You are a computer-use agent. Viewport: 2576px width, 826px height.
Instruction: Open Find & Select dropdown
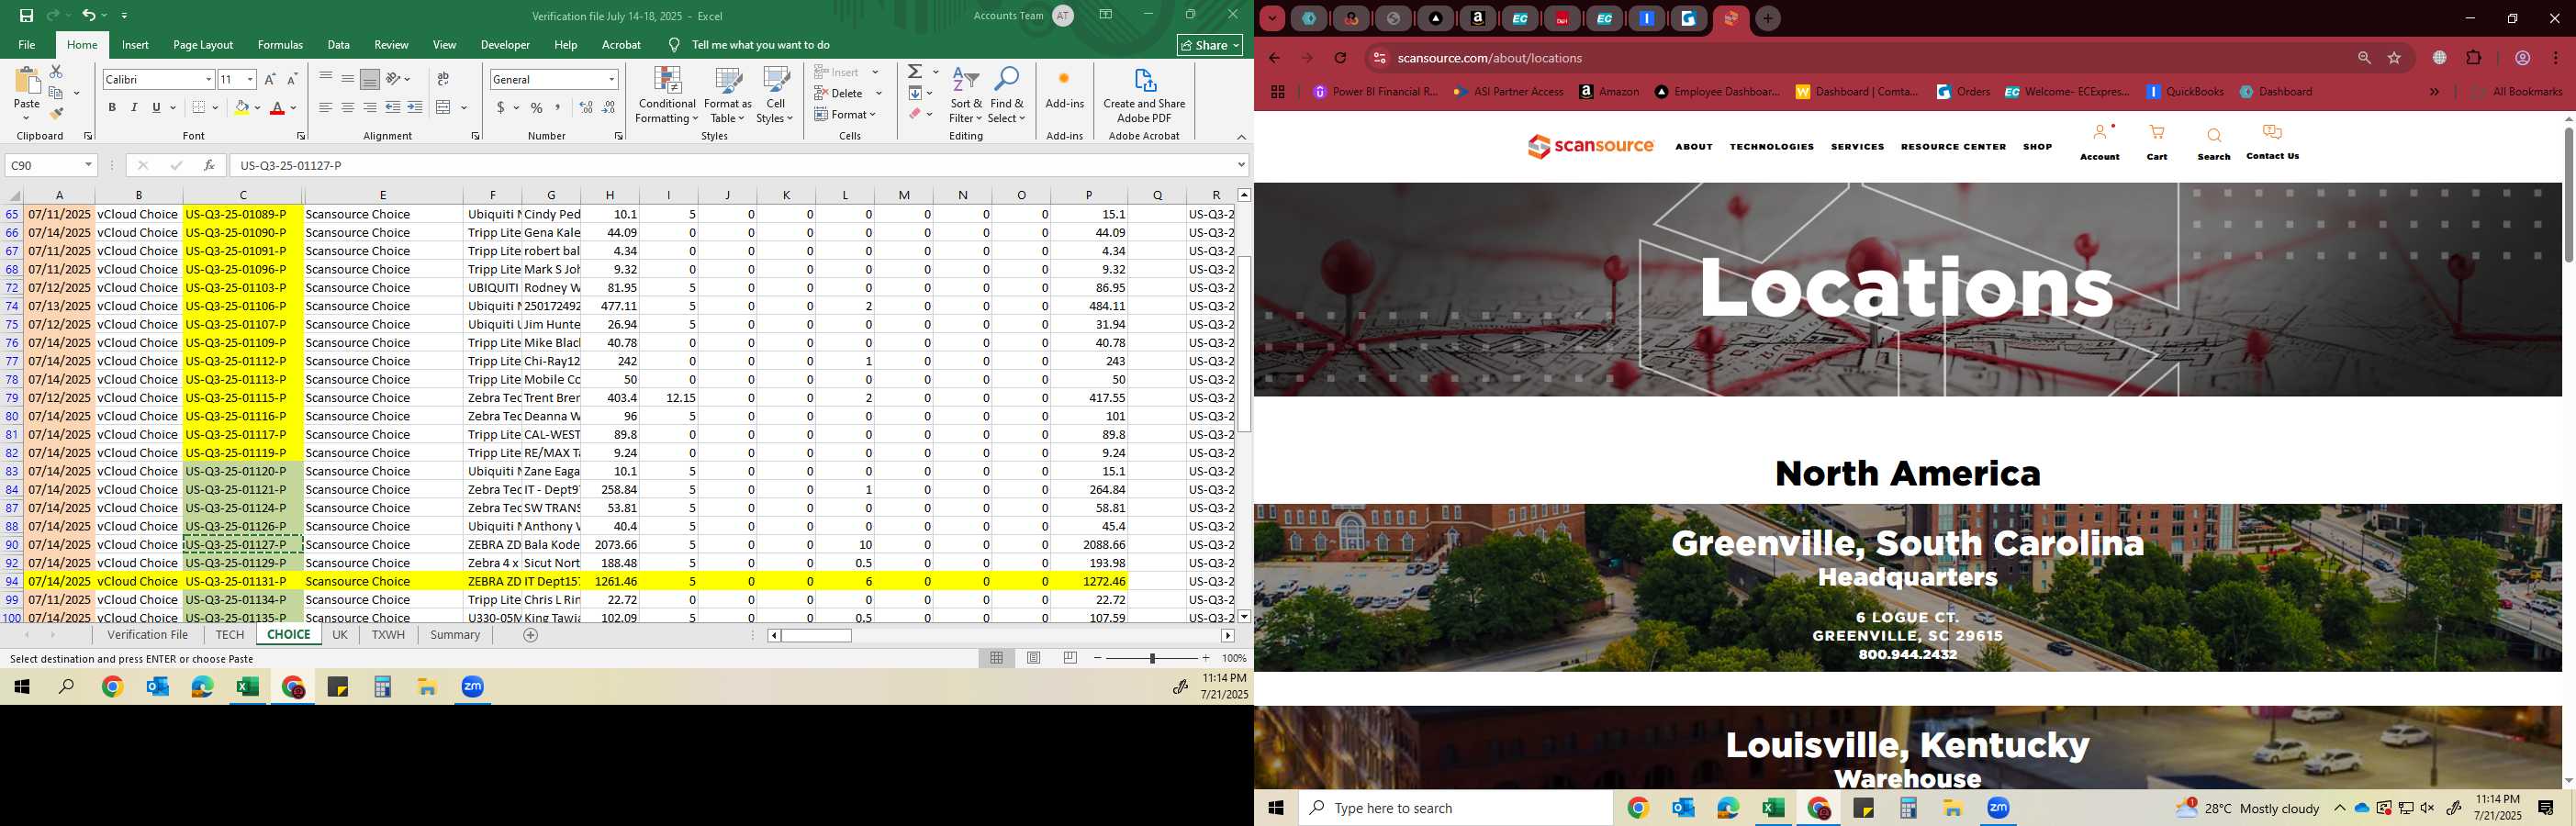[x=1007, y=96]
